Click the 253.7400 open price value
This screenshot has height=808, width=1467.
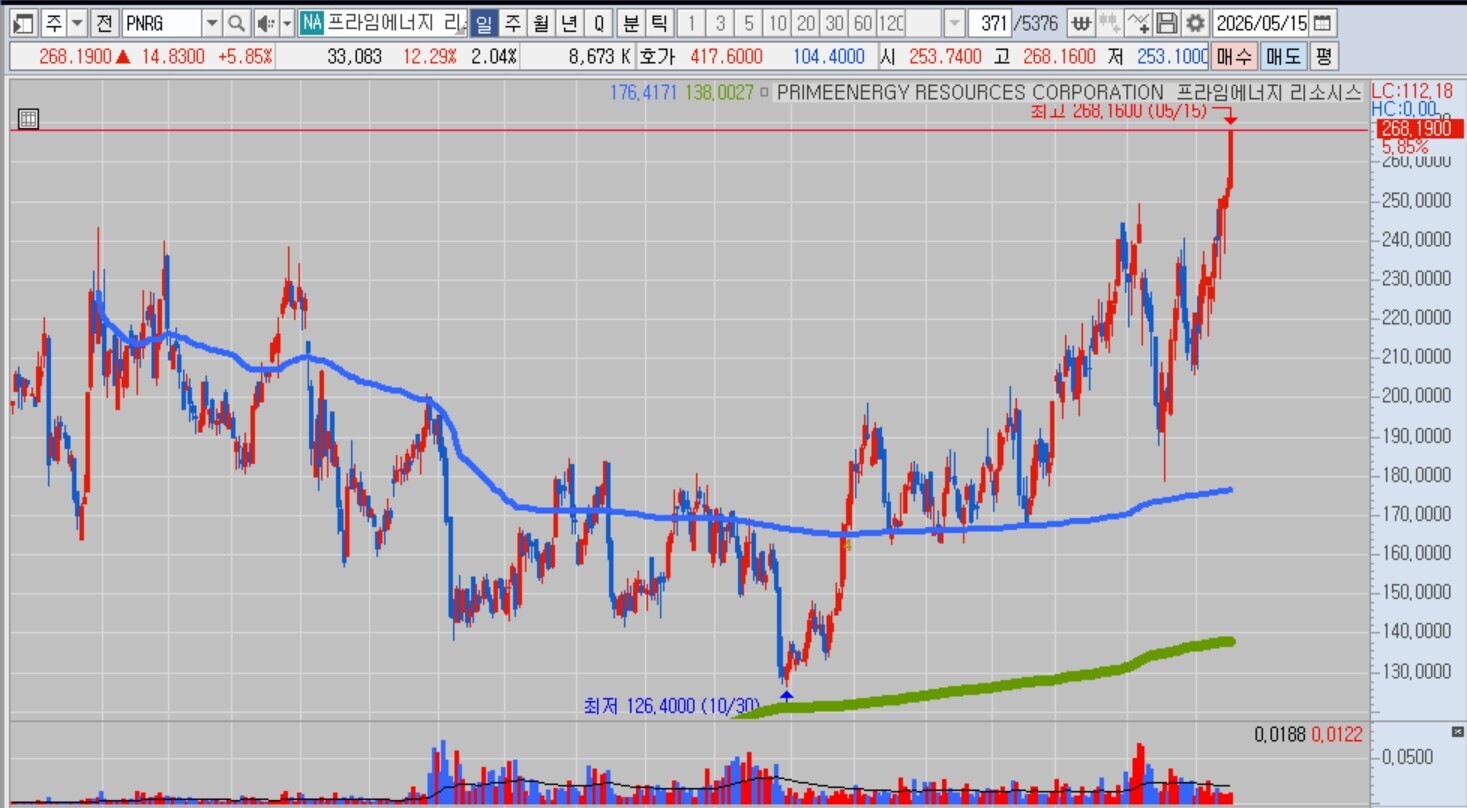tap(946, 57)
